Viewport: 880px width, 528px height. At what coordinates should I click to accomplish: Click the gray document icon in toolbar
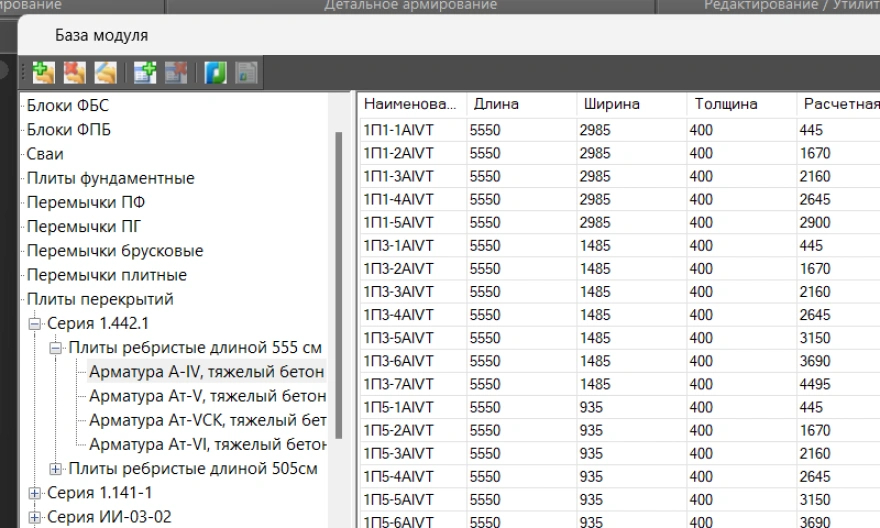[245, 72]
